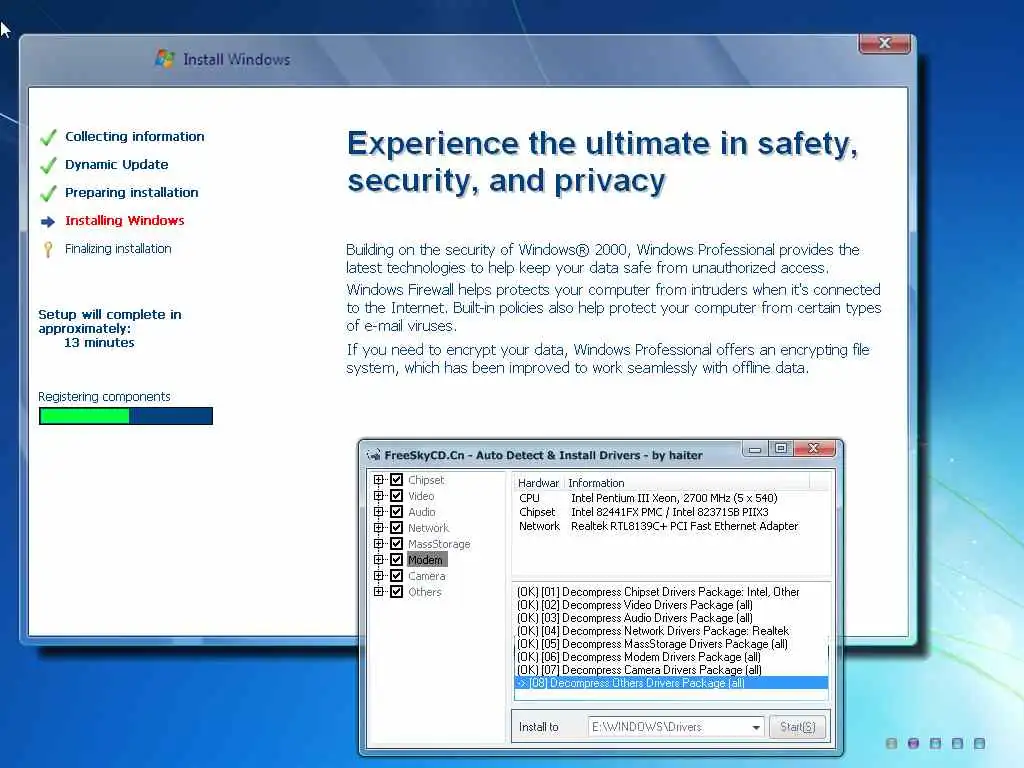
Task: Expand the Video tree node
Action: point(378,496)
